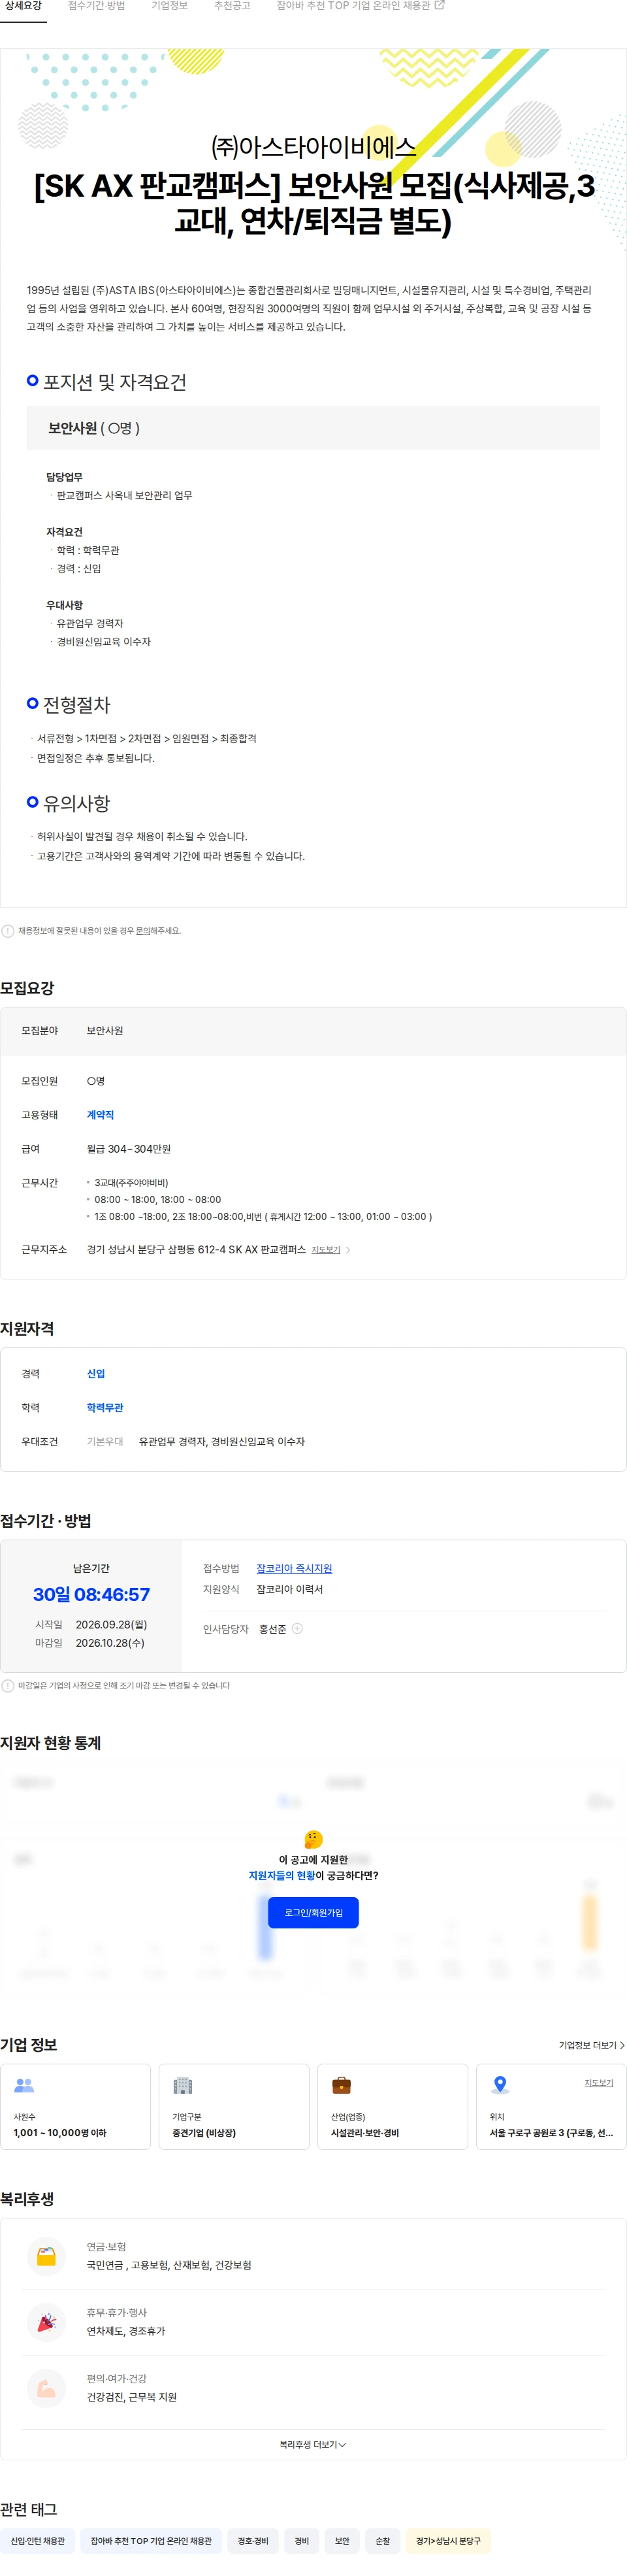Click the 중견기업 (비상장) text

tap(204, 2133)
